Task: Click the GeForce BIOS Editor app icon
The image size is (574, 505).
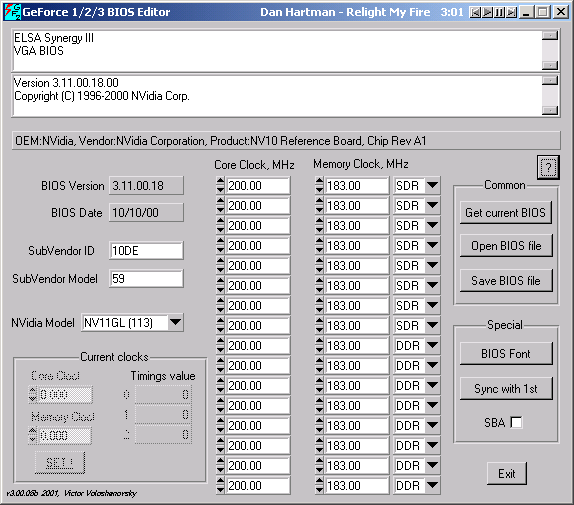Action: [x=12, y=12]
